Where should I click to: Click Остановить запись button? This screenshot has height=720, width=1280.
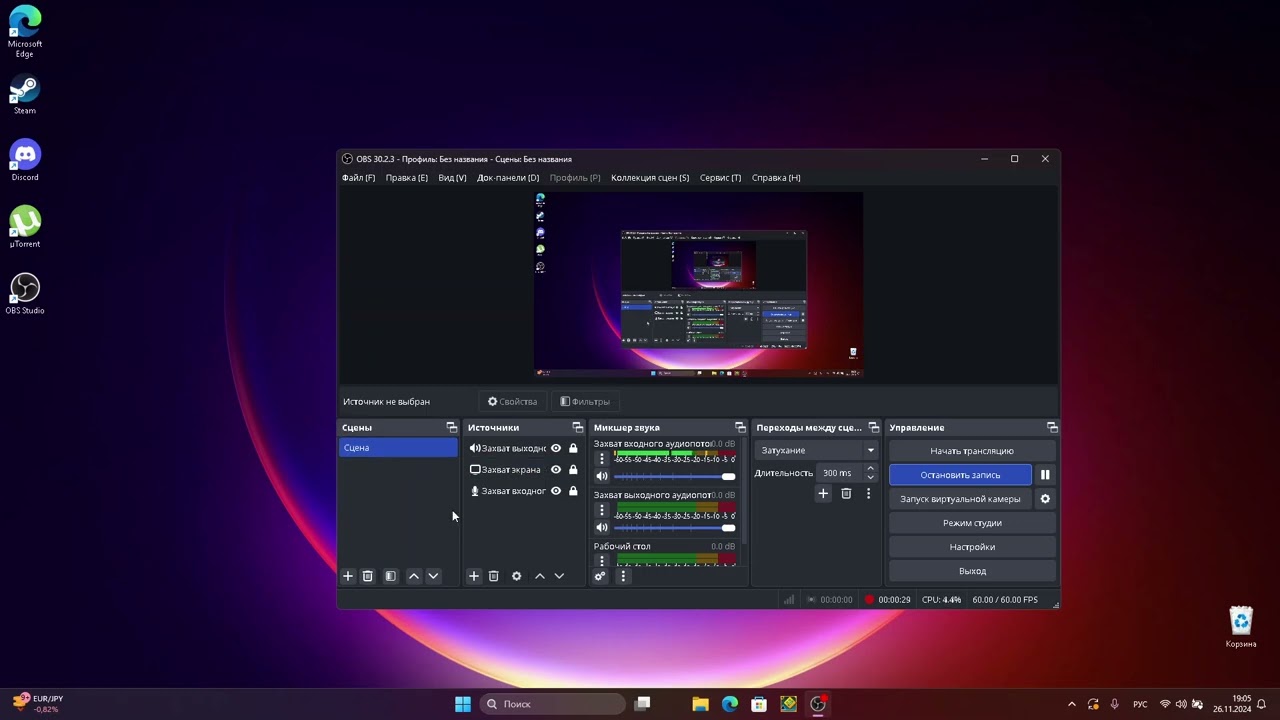[x=960, y=475]
